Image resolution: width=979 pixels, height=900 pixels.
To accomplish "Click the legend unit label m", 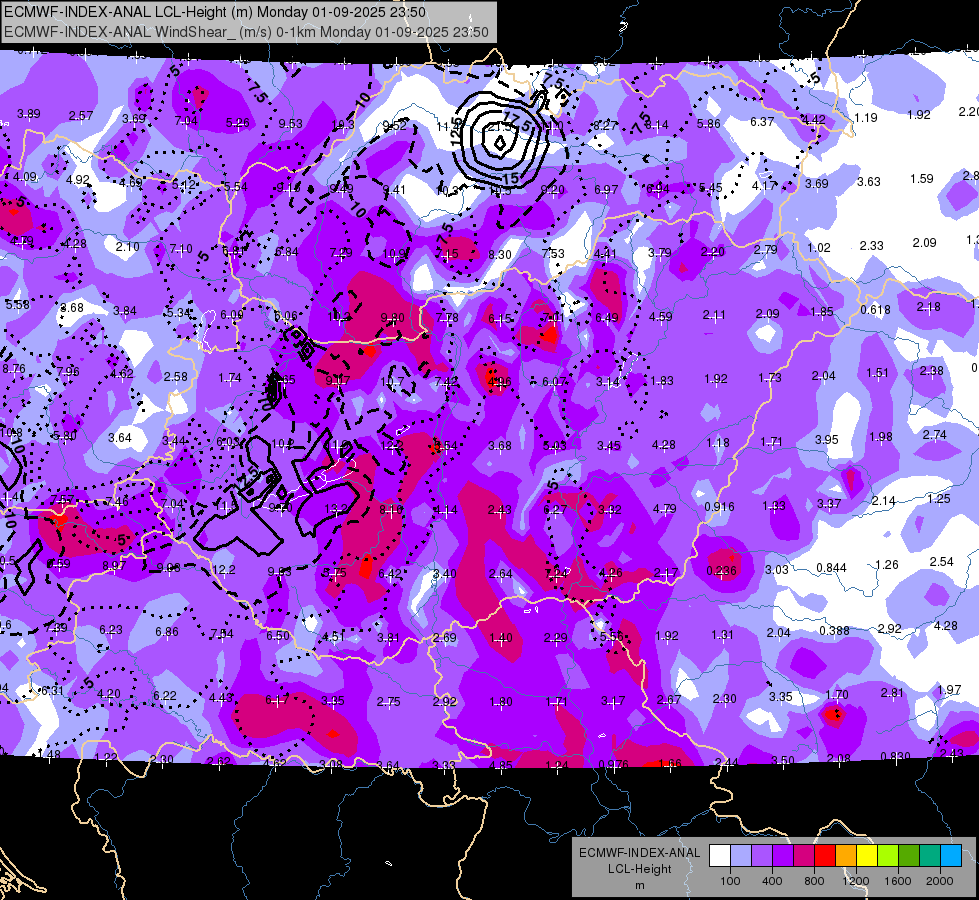I will (x=639, y=886).
